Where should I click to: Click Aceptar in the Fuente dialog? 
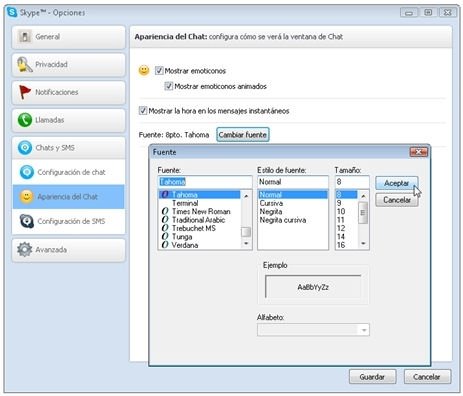(397, 183)
